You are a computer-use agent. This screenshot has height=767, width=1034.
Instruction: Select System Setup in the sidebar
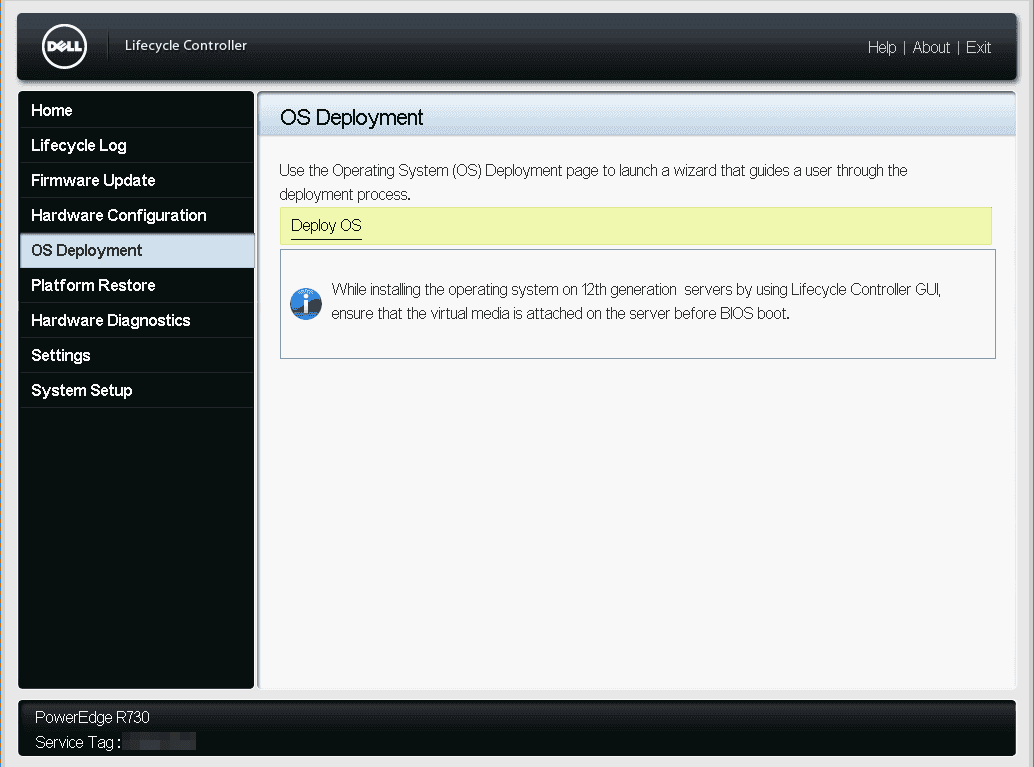coord(81,390)
